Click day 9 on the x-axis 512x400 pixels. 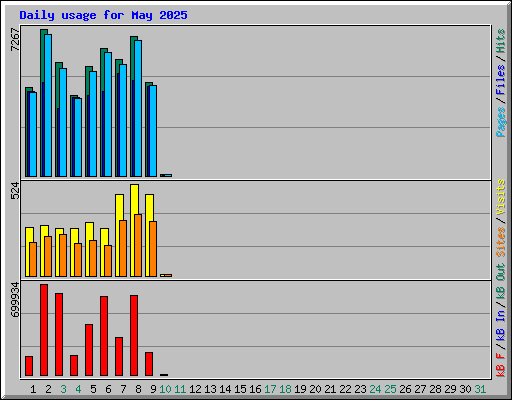[153, 389]
